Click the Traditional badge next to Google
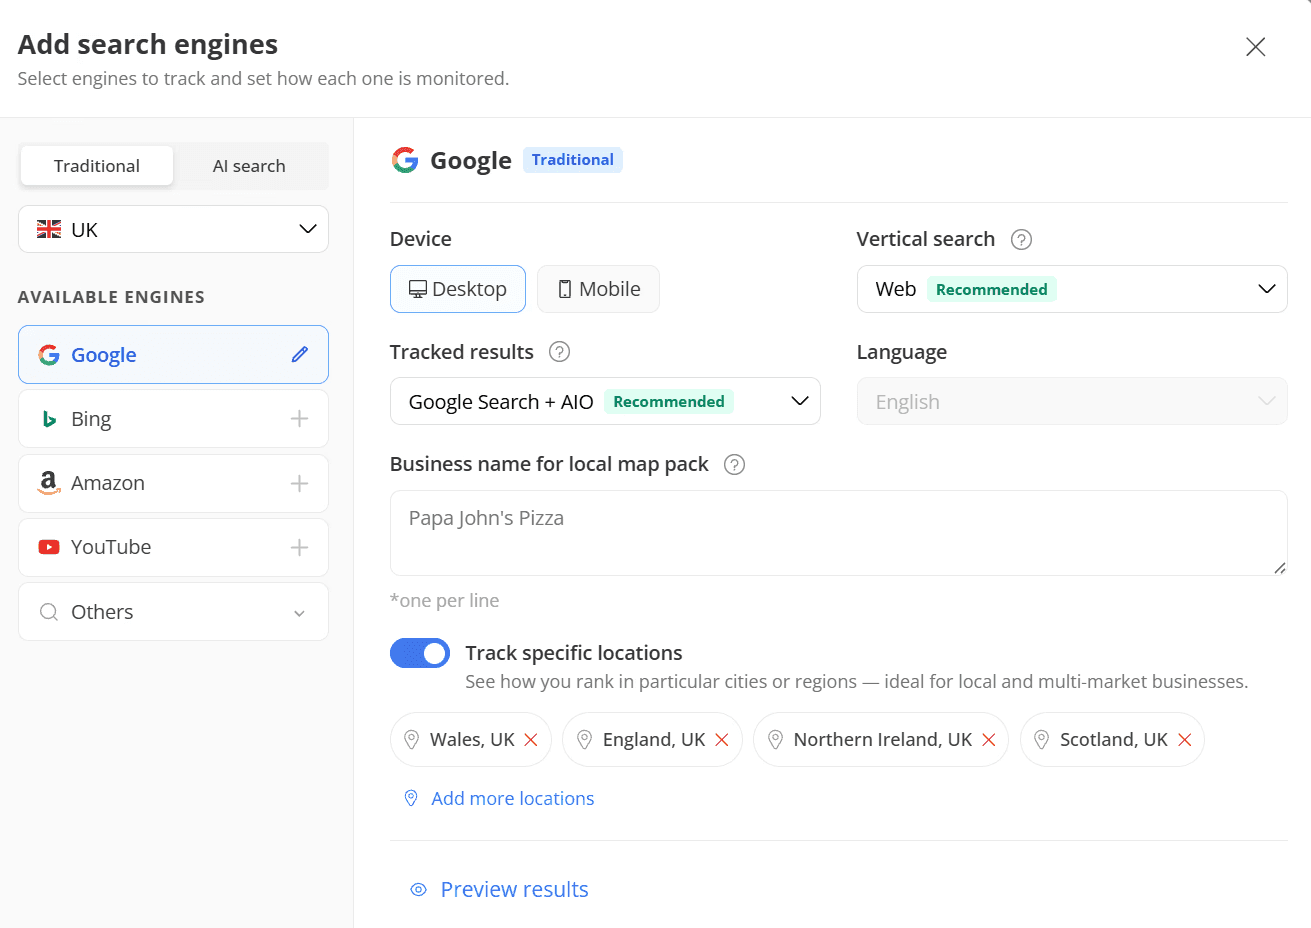The image size is (1311, 928). pyautogui.click(x=573, y=160)
